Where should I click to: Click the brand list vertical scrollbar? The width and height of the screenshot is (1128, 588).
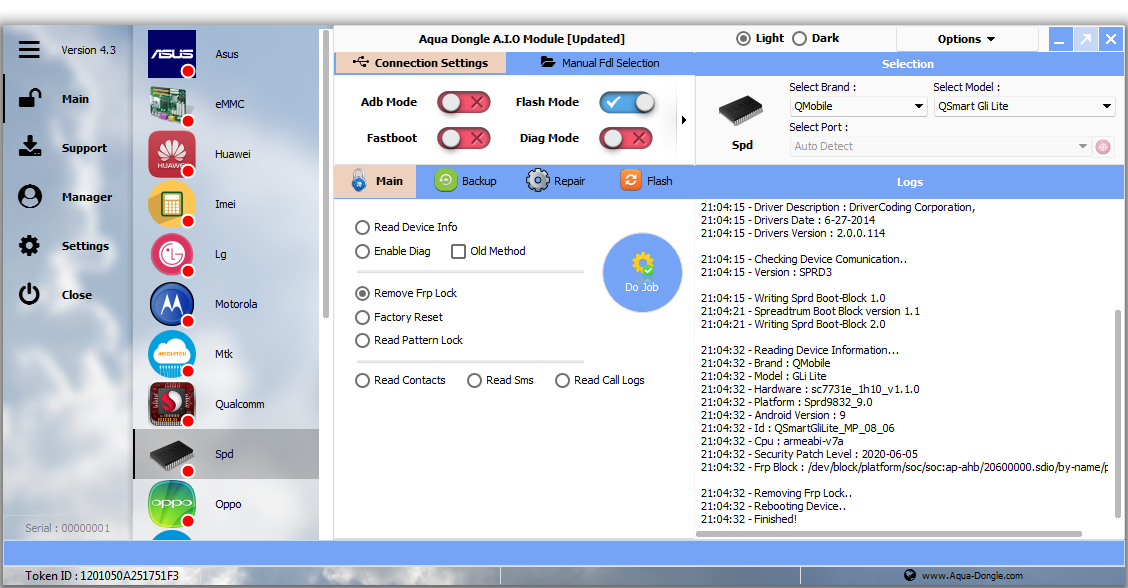click(326, 173)
